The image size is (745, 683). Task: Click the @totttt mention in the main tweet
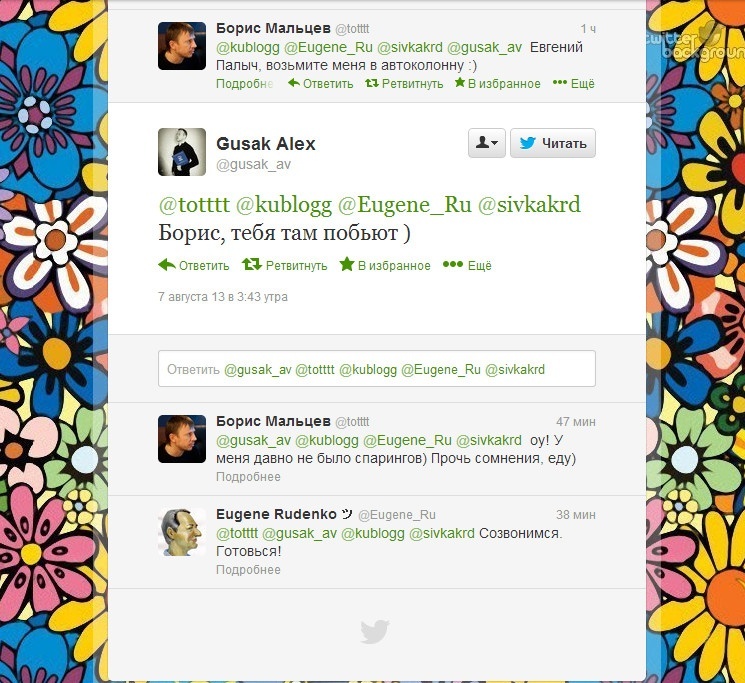(194, 205)
